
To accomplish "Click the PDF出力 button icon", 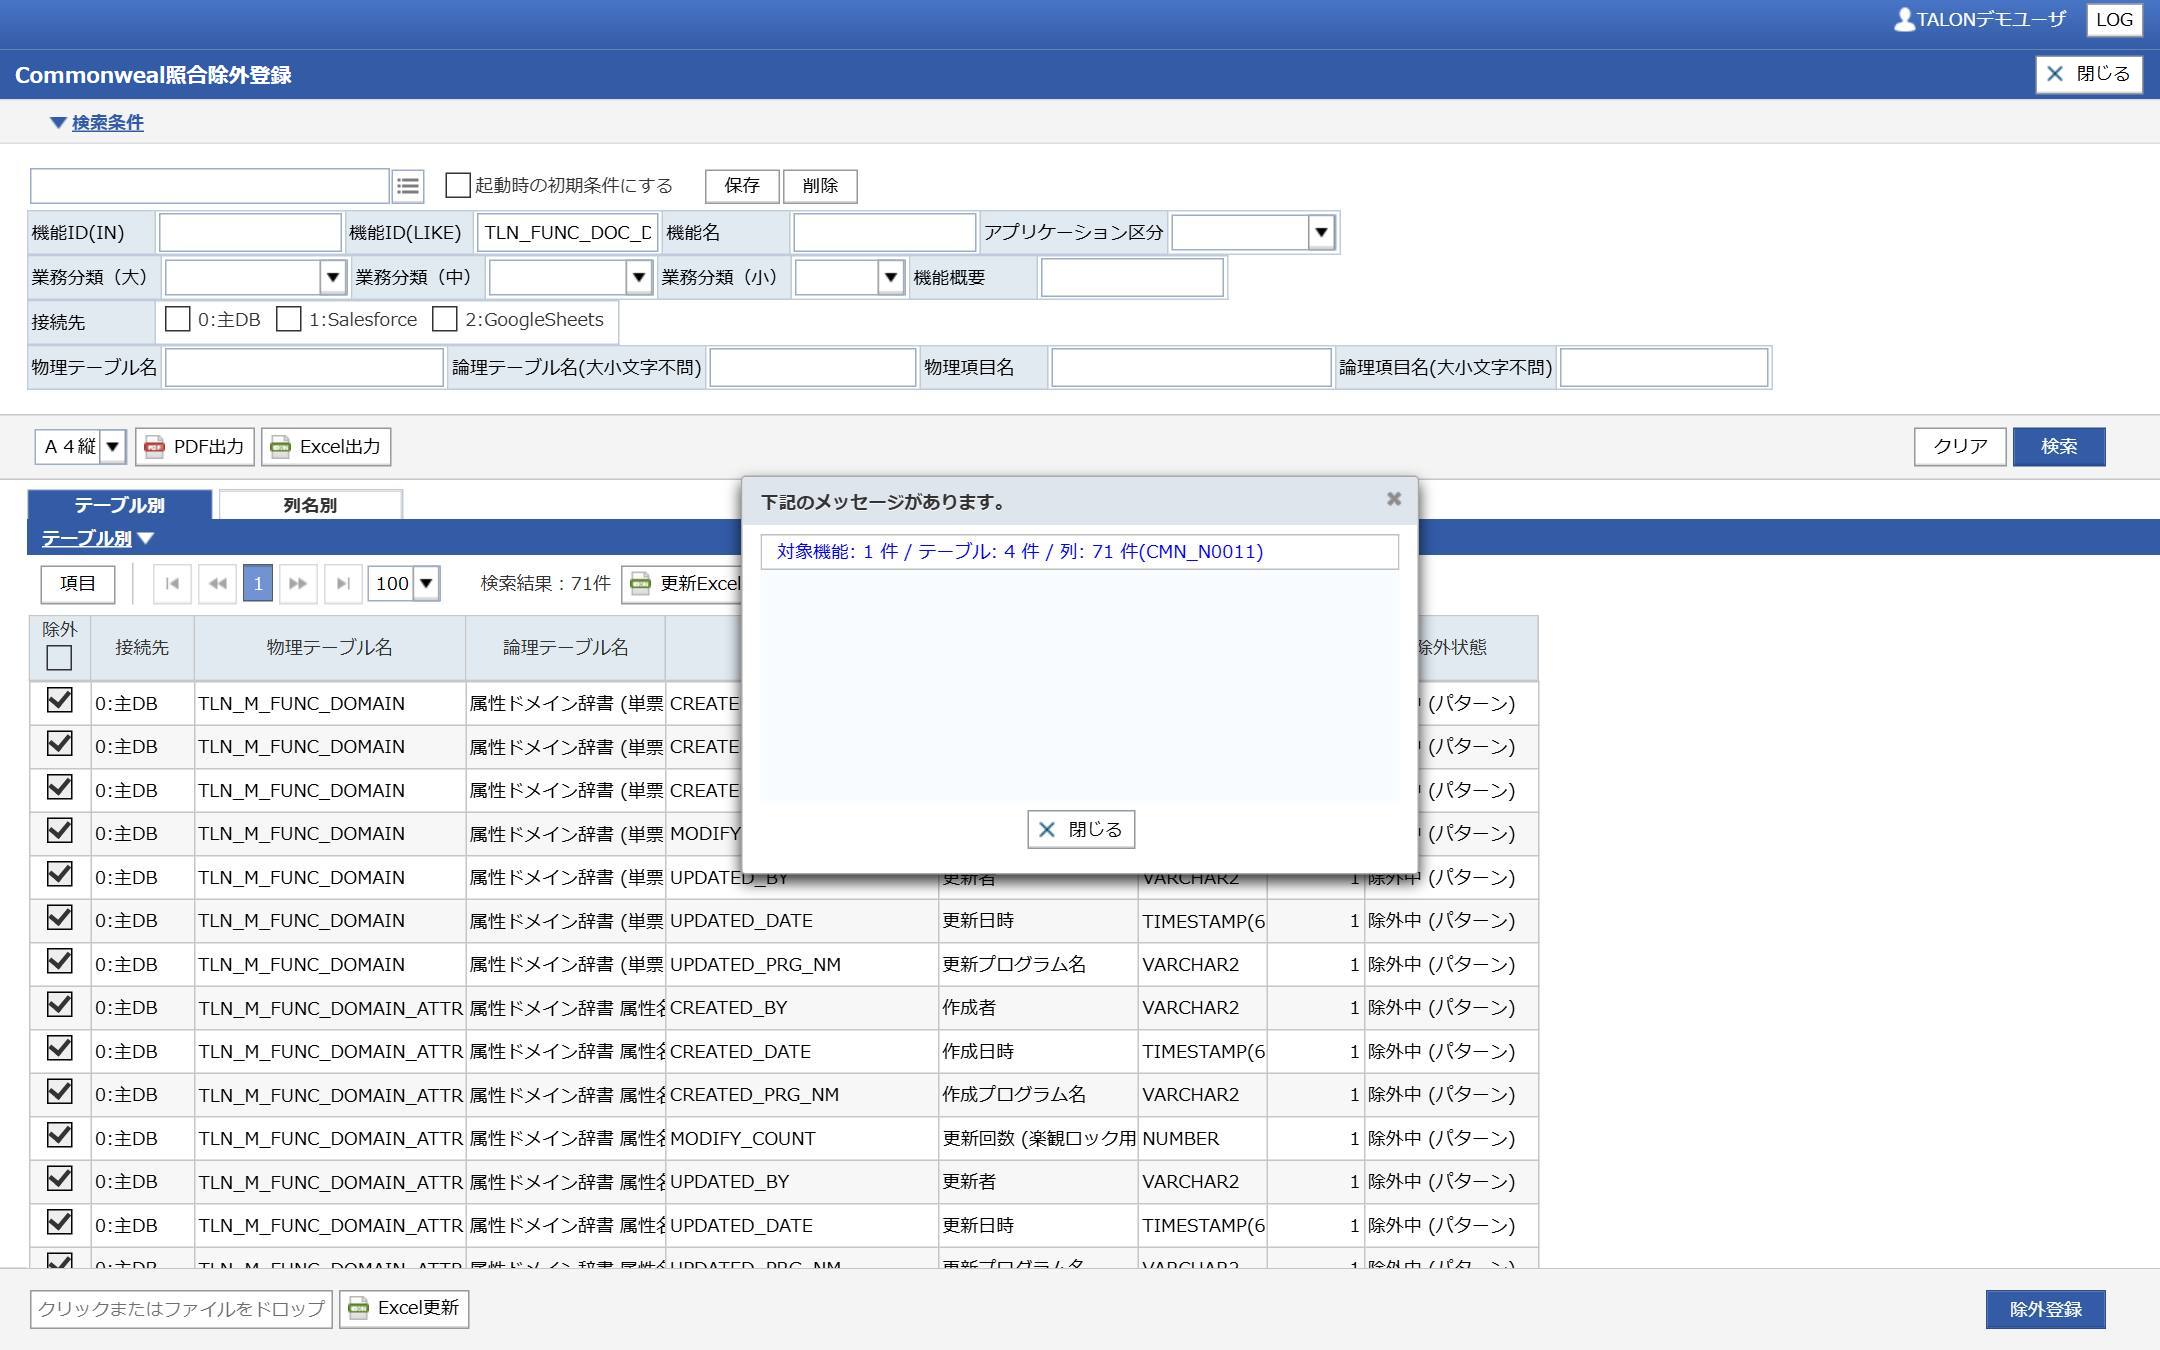I will [154, 447].
